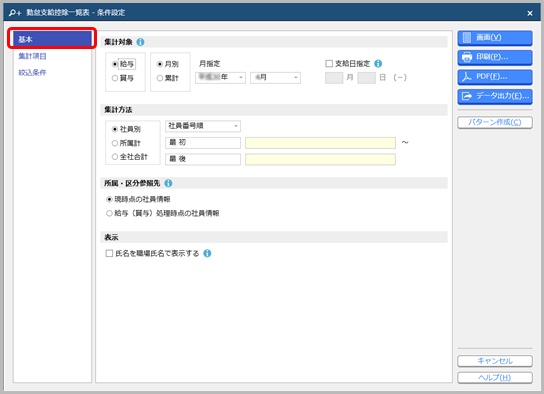Click the info icon beside 支給日指定
Screen dimensions: 544x394
click(378, 63)
